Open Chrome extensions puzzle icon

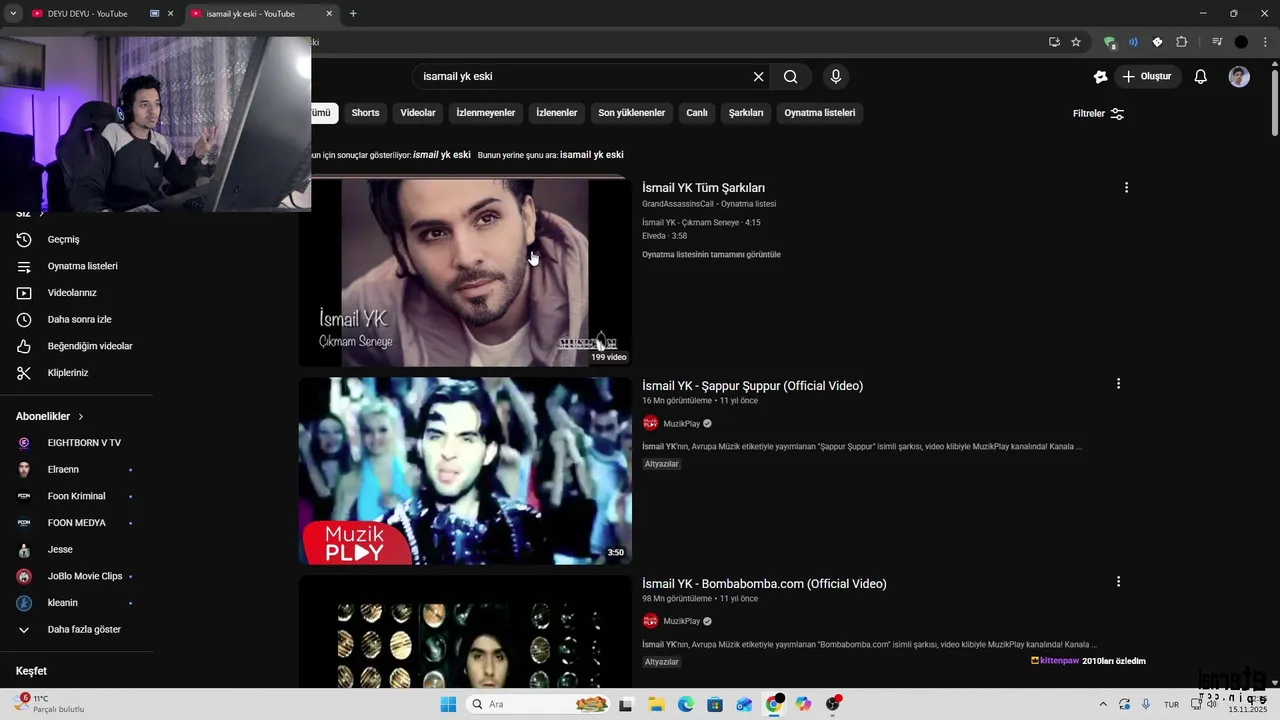pyautogui.click(x=1181, y=42)
